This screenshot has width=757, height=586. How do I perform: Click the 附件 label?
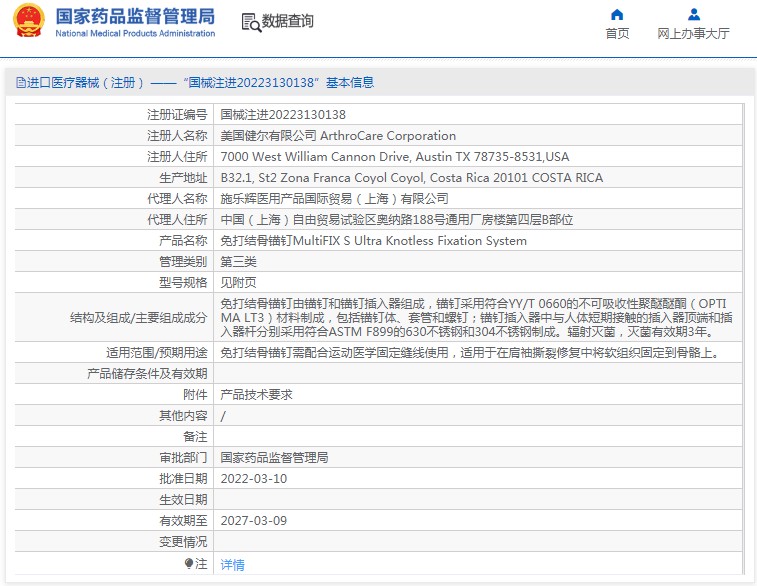click(x=196, y=395)
